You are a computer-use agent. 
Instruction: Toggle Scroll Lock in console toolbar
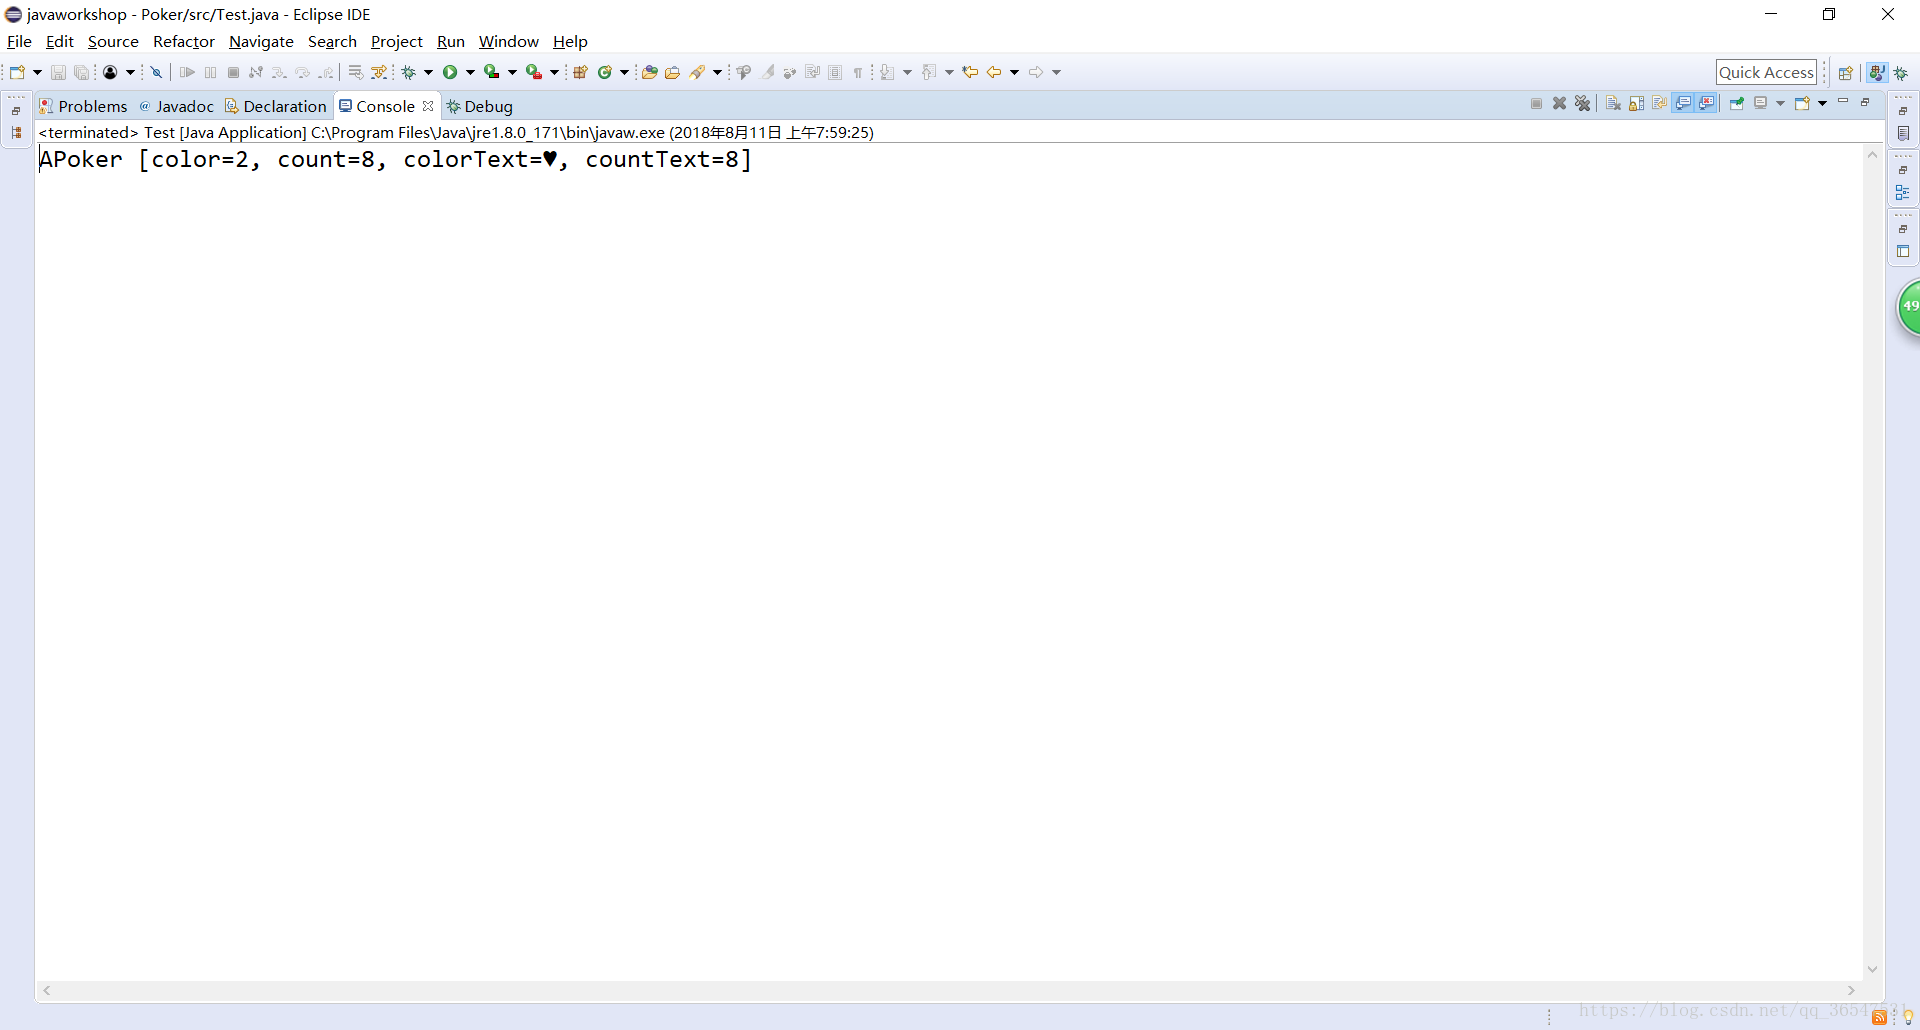(1636, 103)
